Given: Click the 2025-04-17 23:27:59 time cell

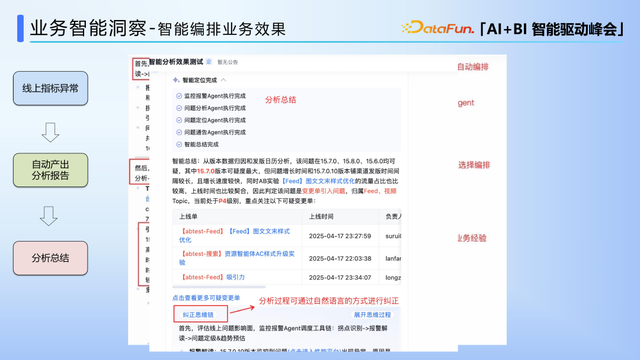Looking at the screenshot, I should point(340,236).
